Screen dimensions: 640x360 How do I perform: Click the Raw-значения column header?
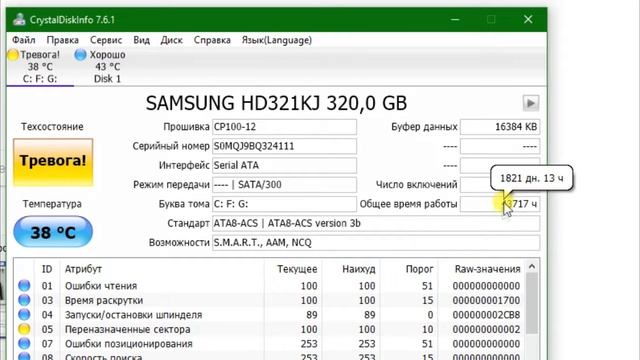point(487,269)
